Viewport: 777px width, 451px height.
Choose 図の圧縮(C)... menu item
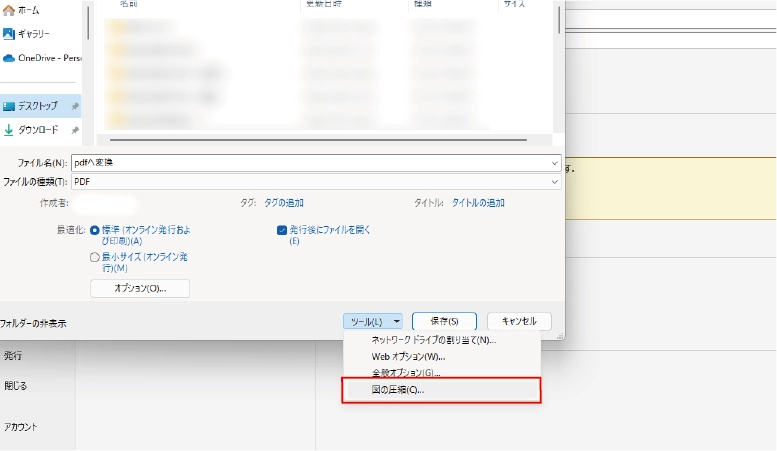(441, 390)
